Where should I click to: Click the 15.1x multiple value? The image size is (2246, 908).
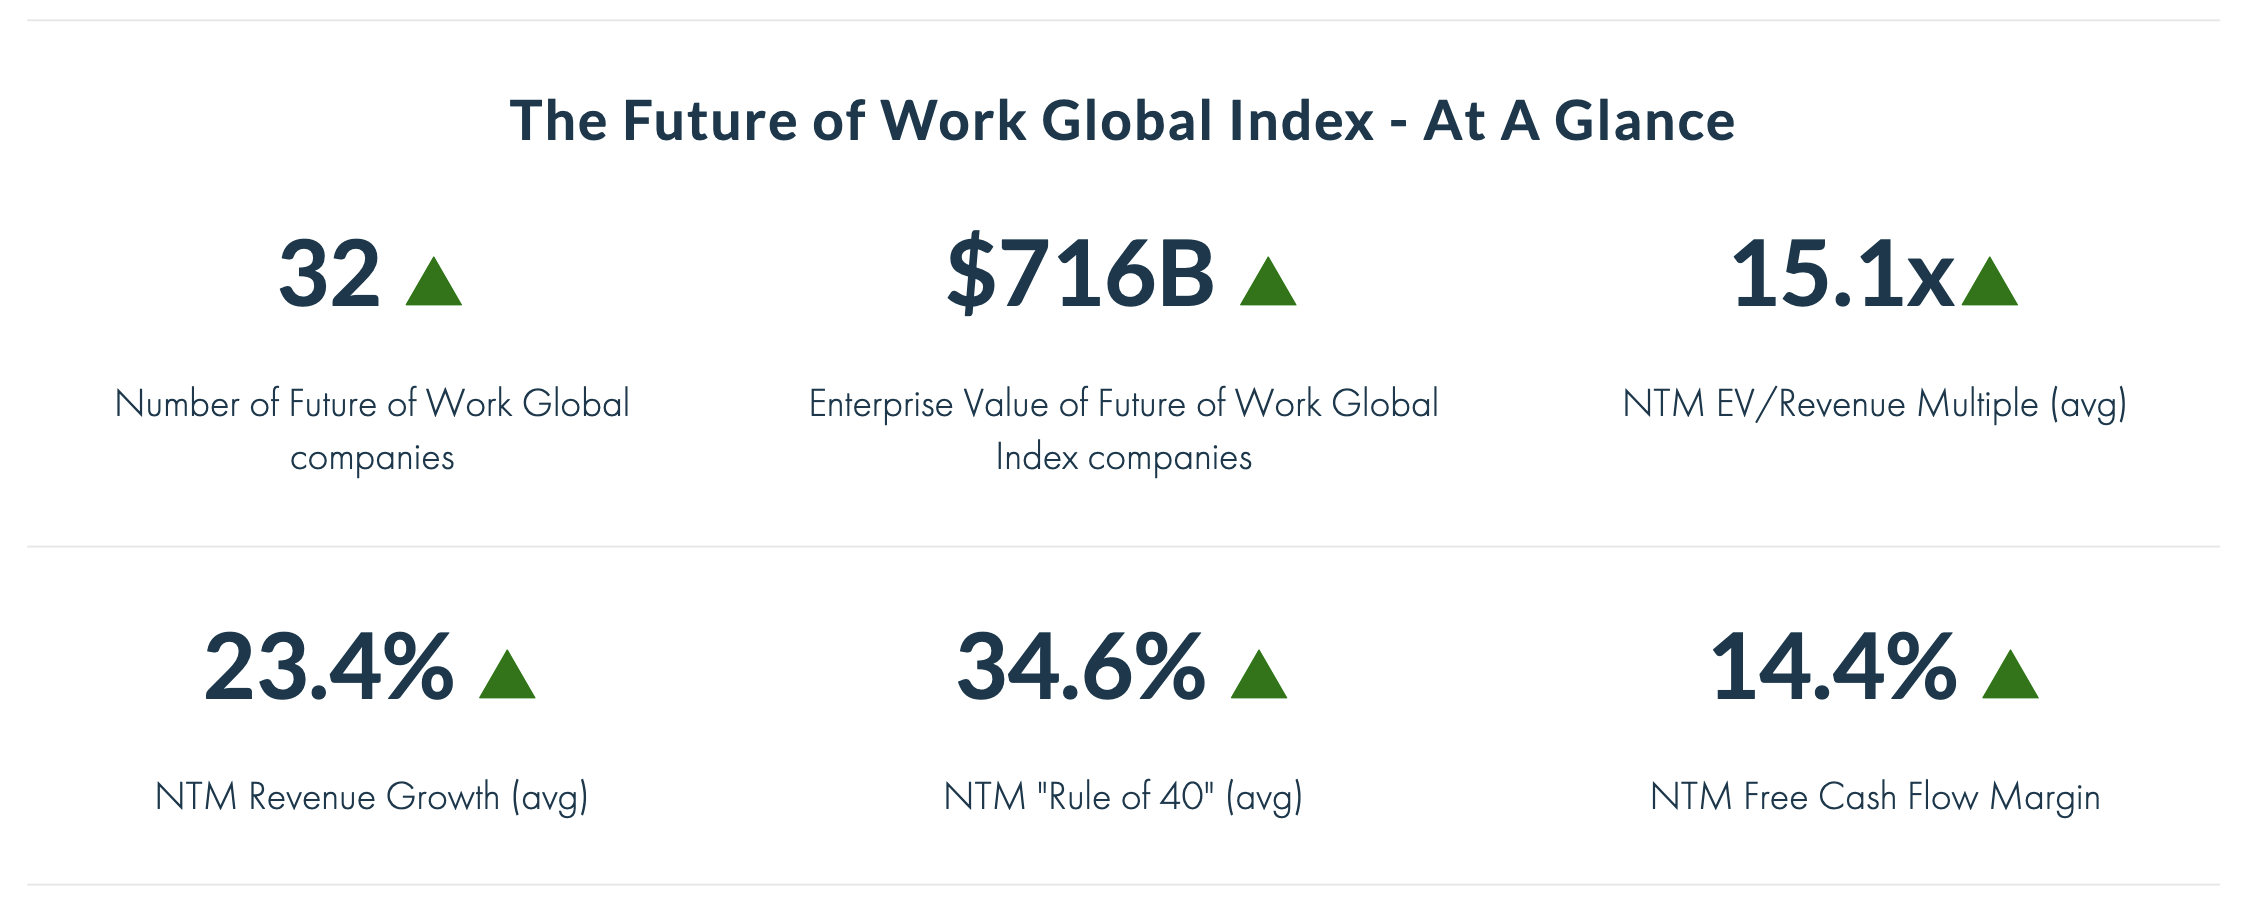(1841, 273)
